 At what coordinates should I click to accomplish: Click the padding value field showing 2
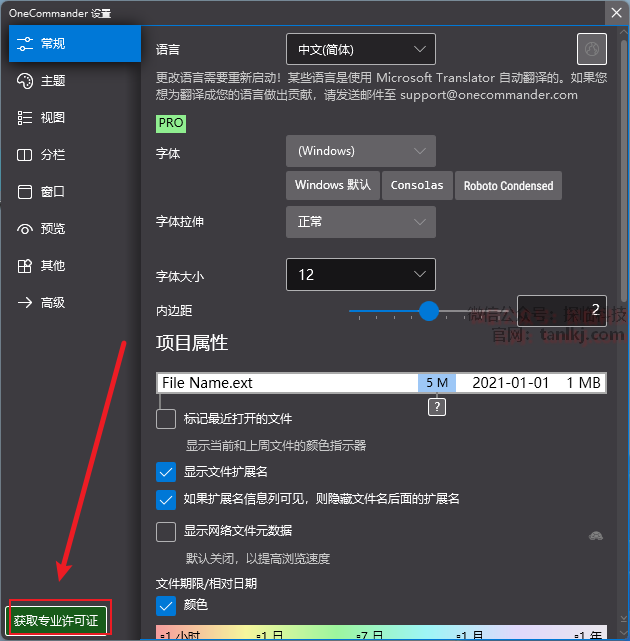click(562, 311)
